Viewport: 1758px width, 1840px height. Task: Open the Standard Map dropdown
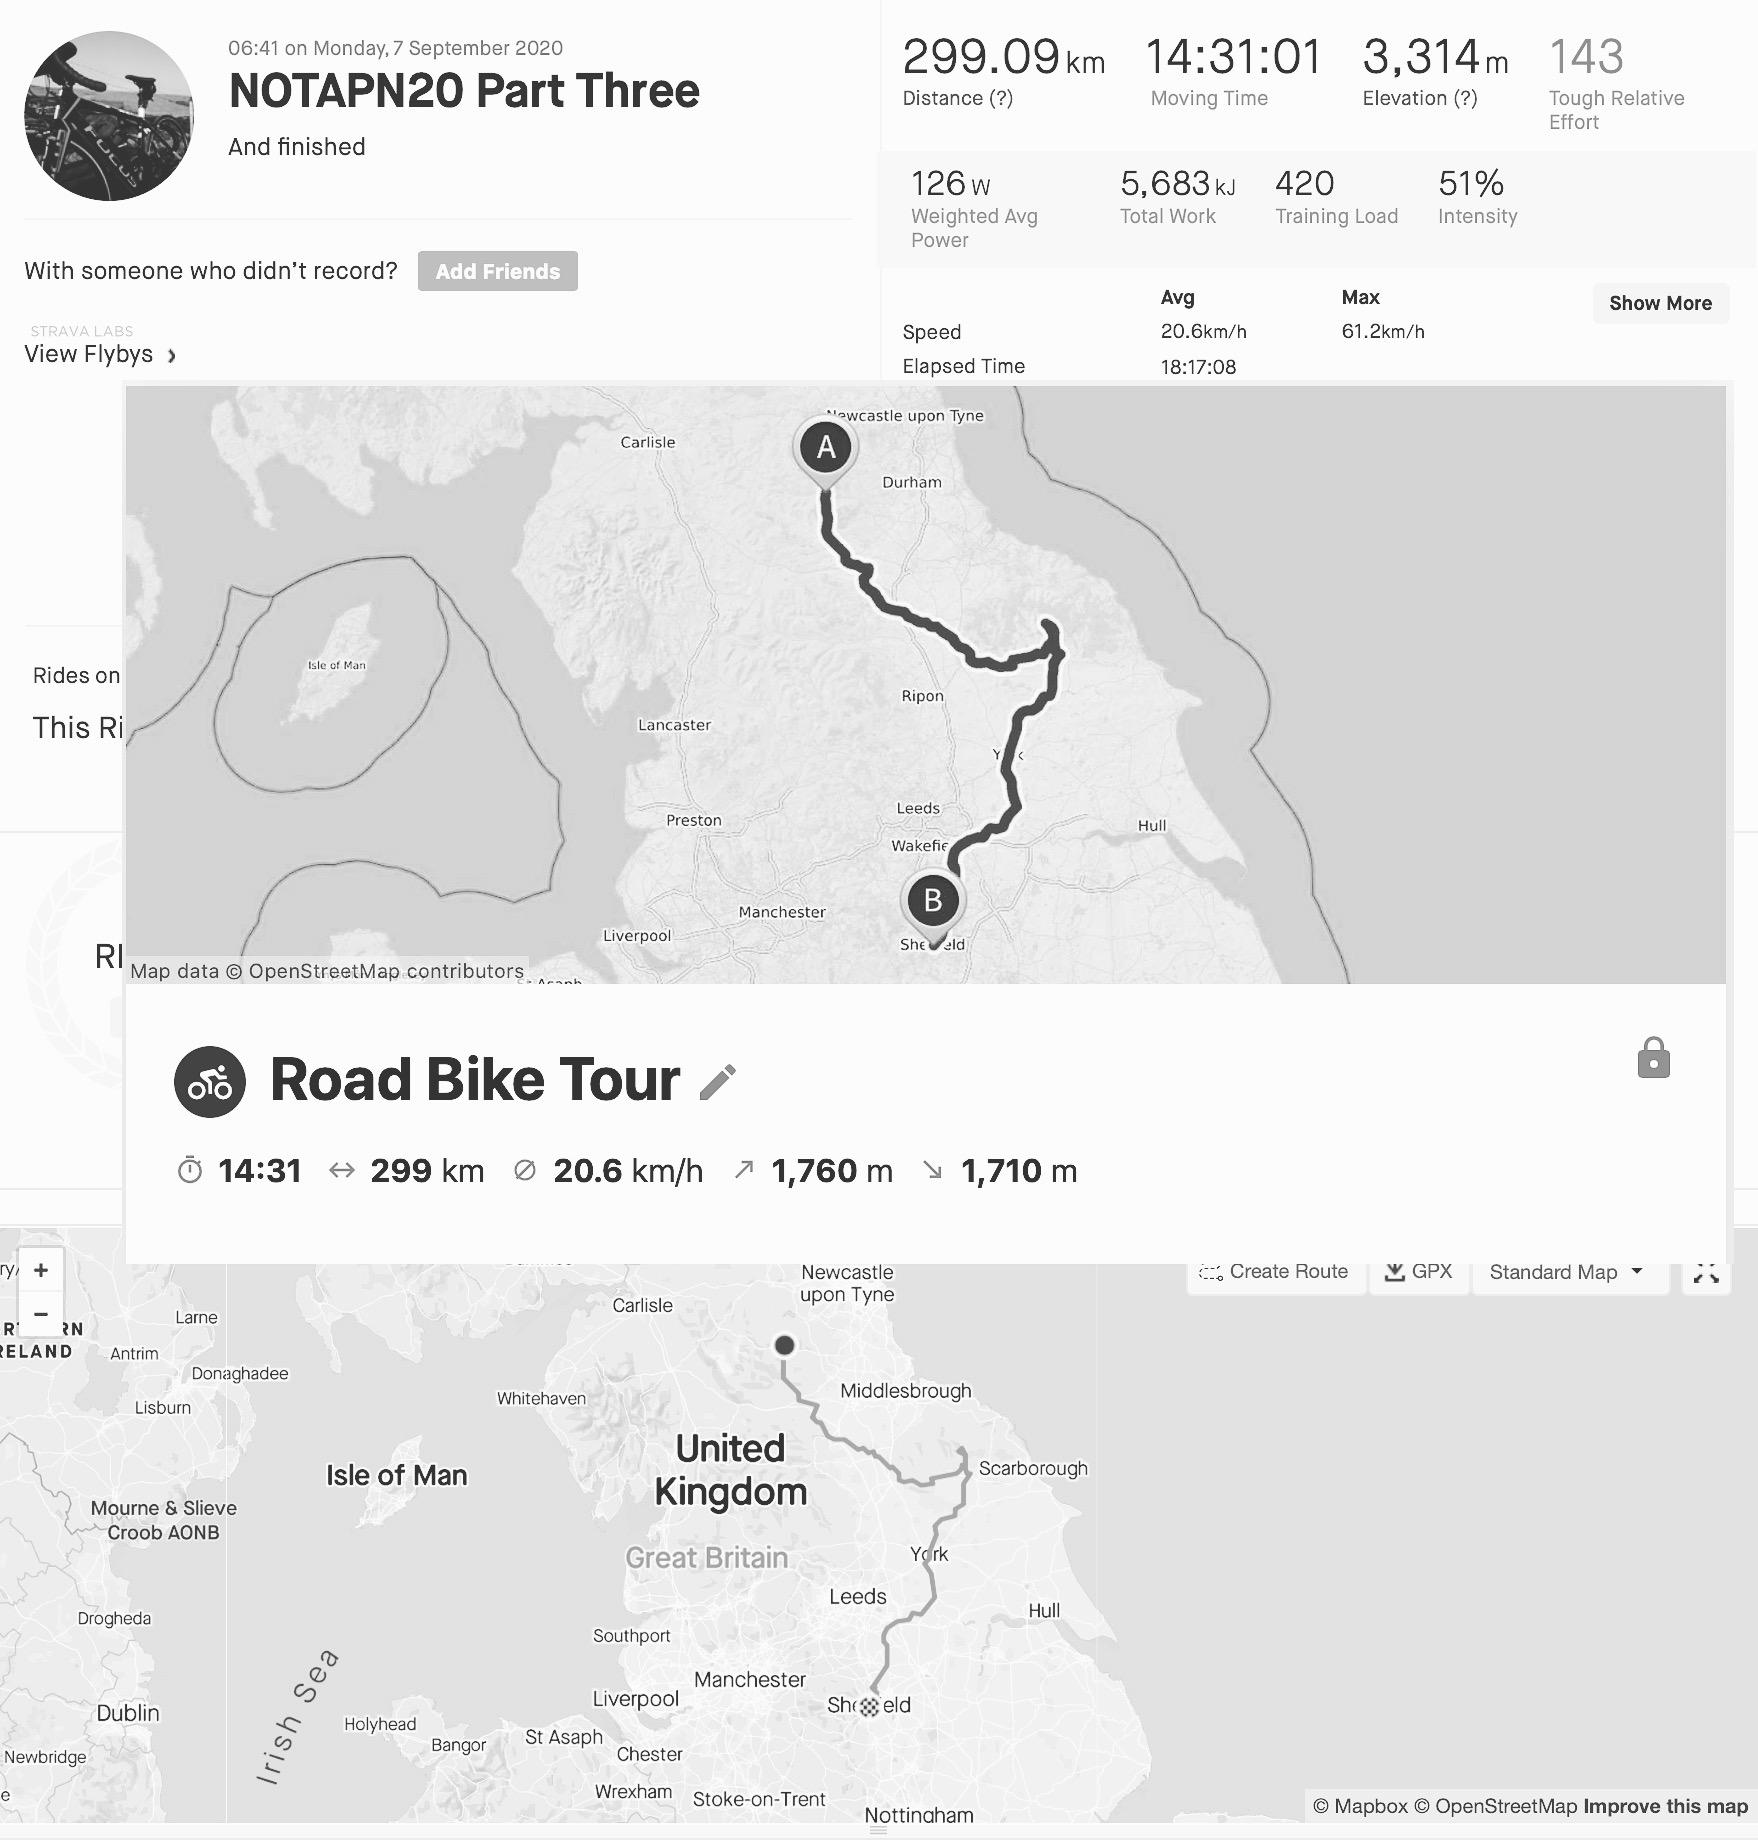[1564, 1272]
